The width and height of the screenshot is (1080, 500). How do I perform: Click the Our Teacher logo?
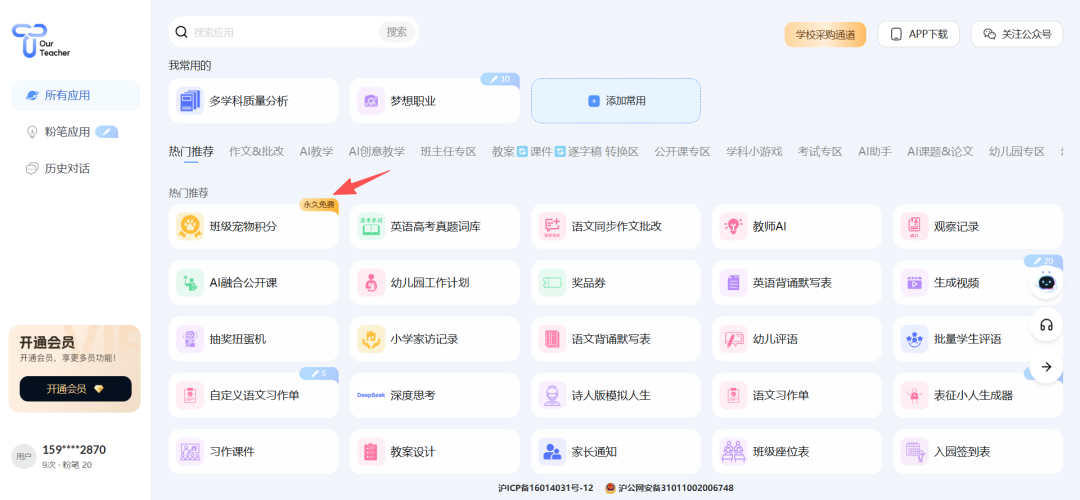[41, 40]
